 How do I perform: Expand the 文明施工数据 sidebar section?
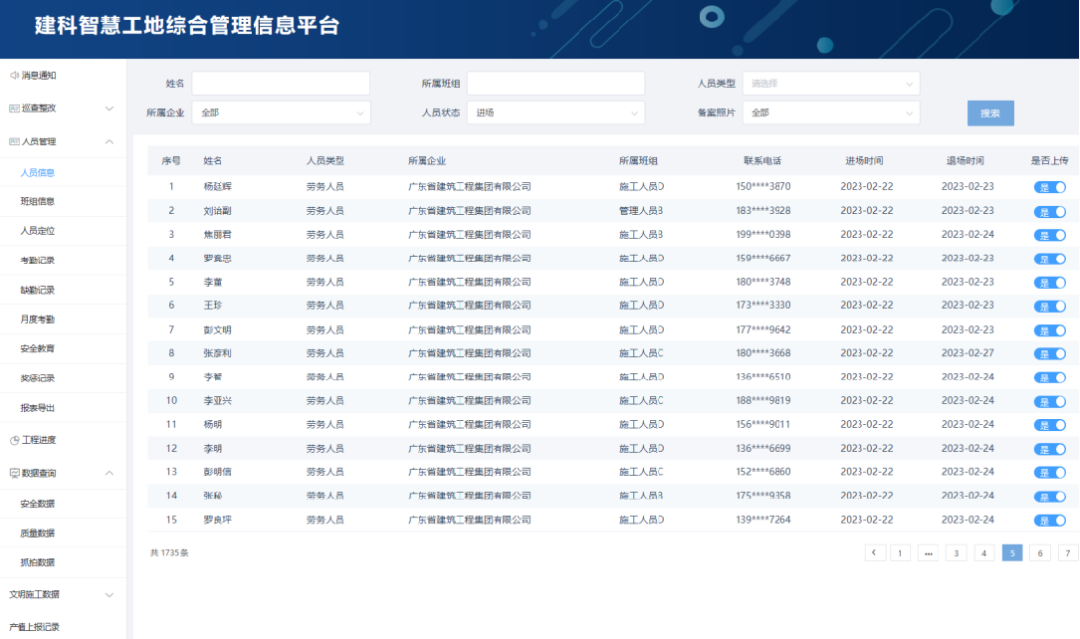[x=109, y=594]
